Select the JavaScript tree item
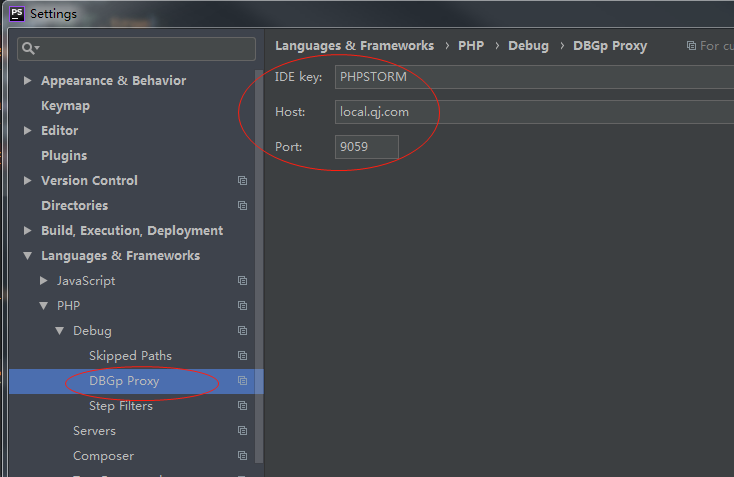This screenshot has height=477, width=734. coord(86,281)
